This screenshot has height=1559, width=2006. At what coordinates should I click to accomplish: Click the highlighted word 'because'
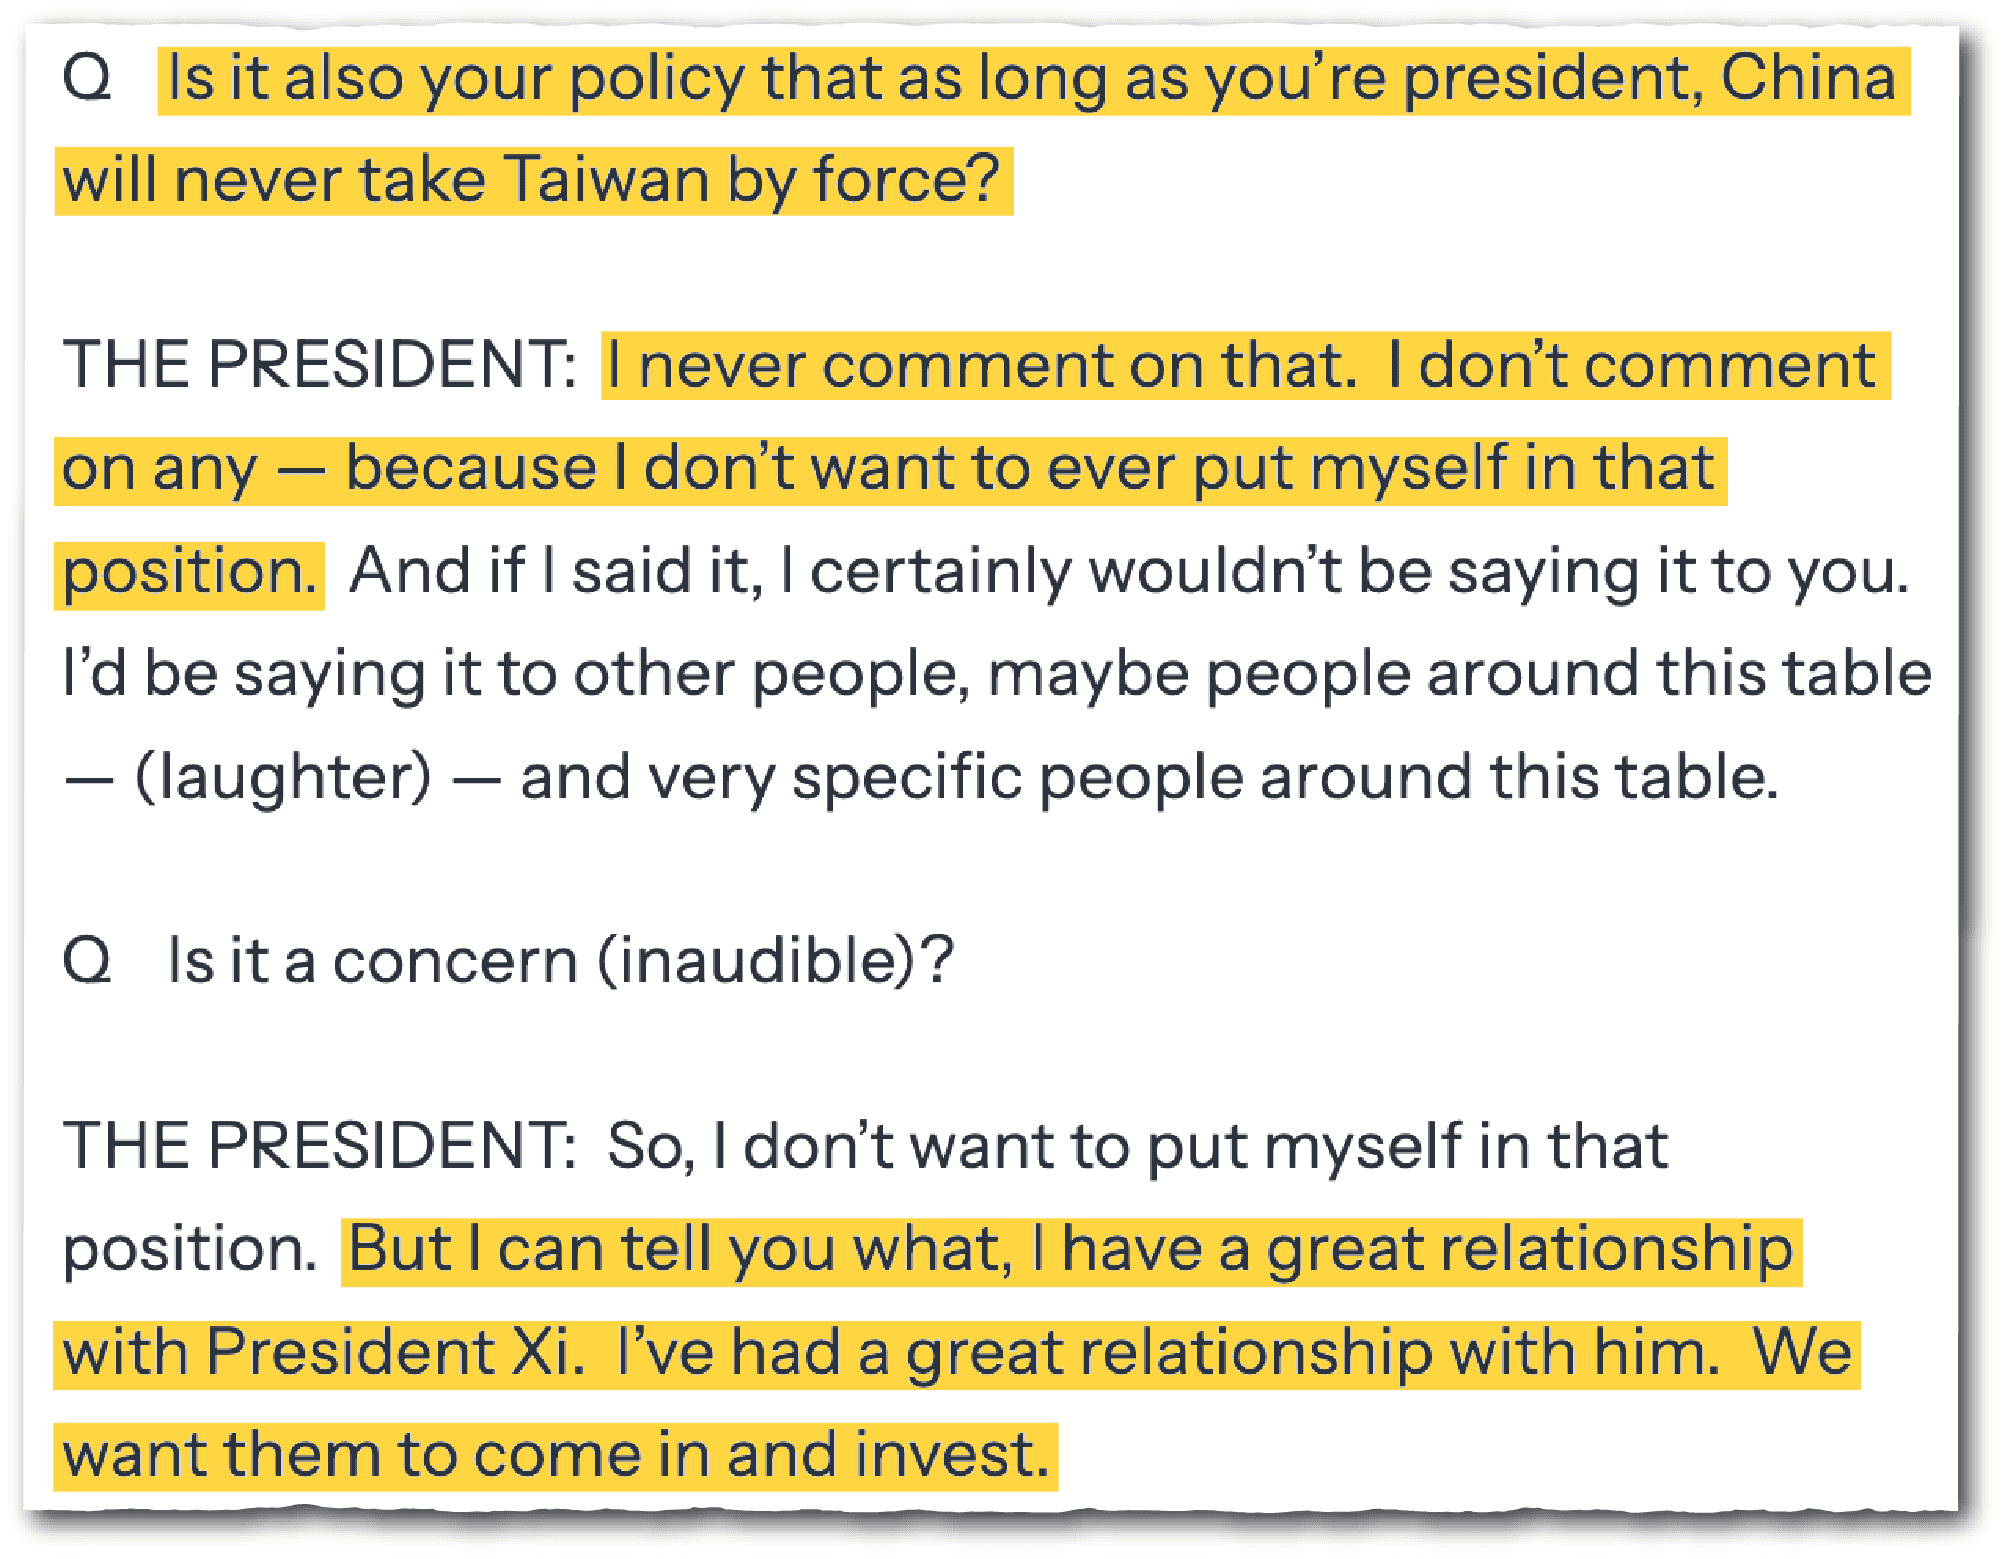click(x=470, y=468)
